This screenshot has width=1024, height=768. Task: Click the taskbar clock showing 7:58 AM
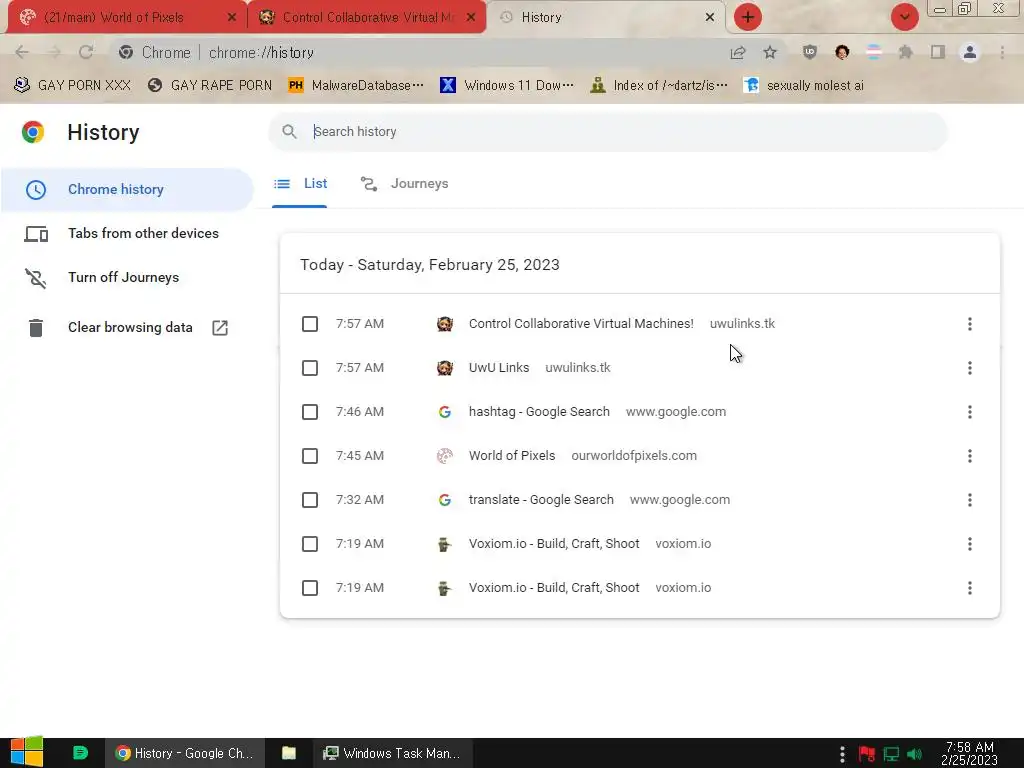(x=970, y=753)
